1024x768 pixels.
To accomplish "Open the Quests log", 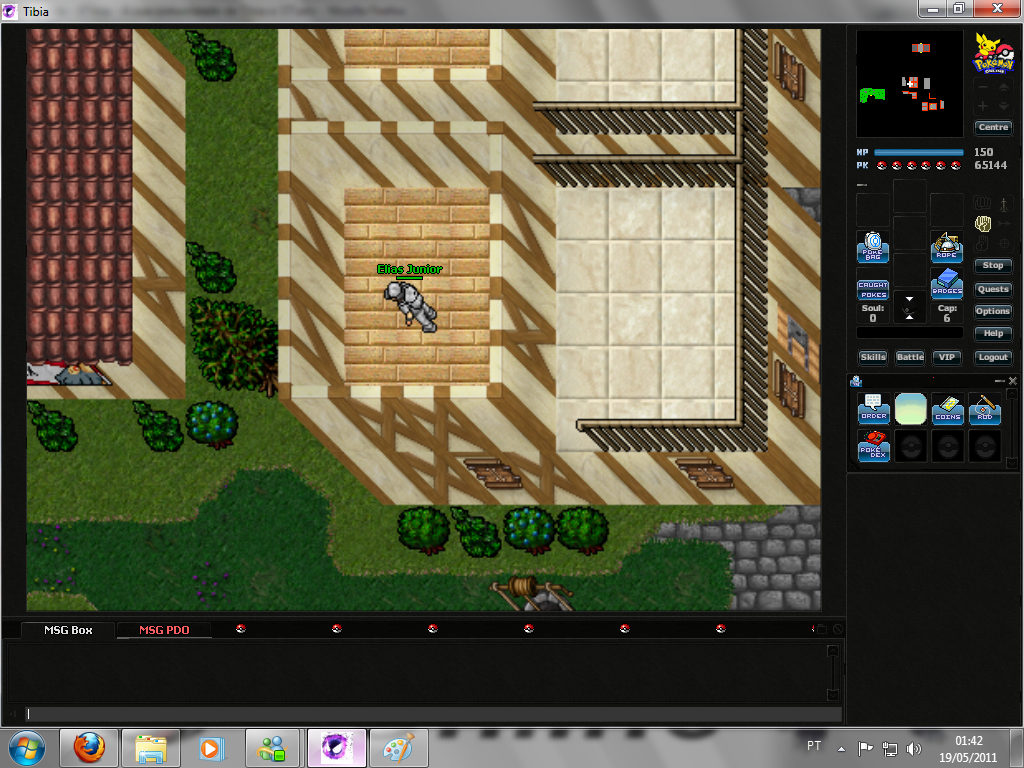I will click(x=993, y=289).
